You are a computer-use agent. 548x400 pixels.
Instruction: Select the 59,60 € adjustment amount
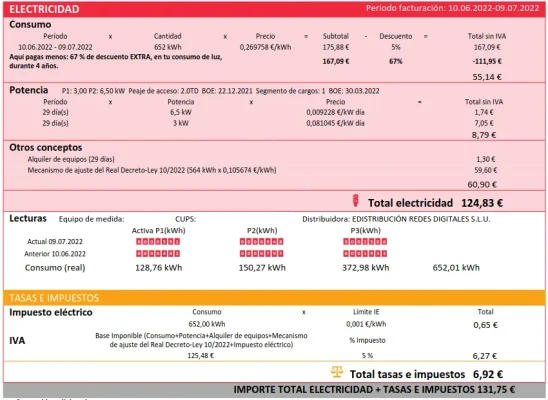click(x=485, y=170)
